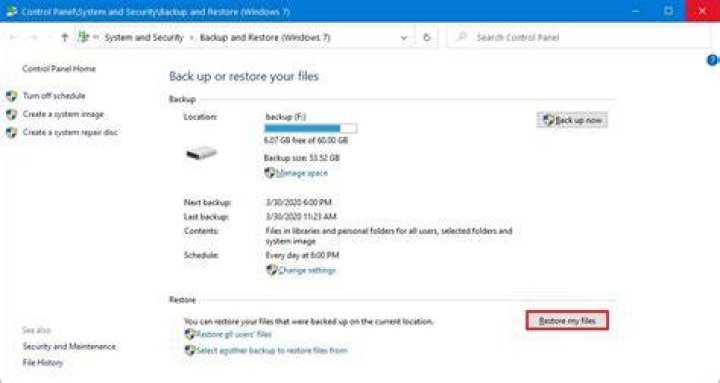Viewport: 720px width, 383px height.
Task: Open the Change settings link
Action: 307,270
